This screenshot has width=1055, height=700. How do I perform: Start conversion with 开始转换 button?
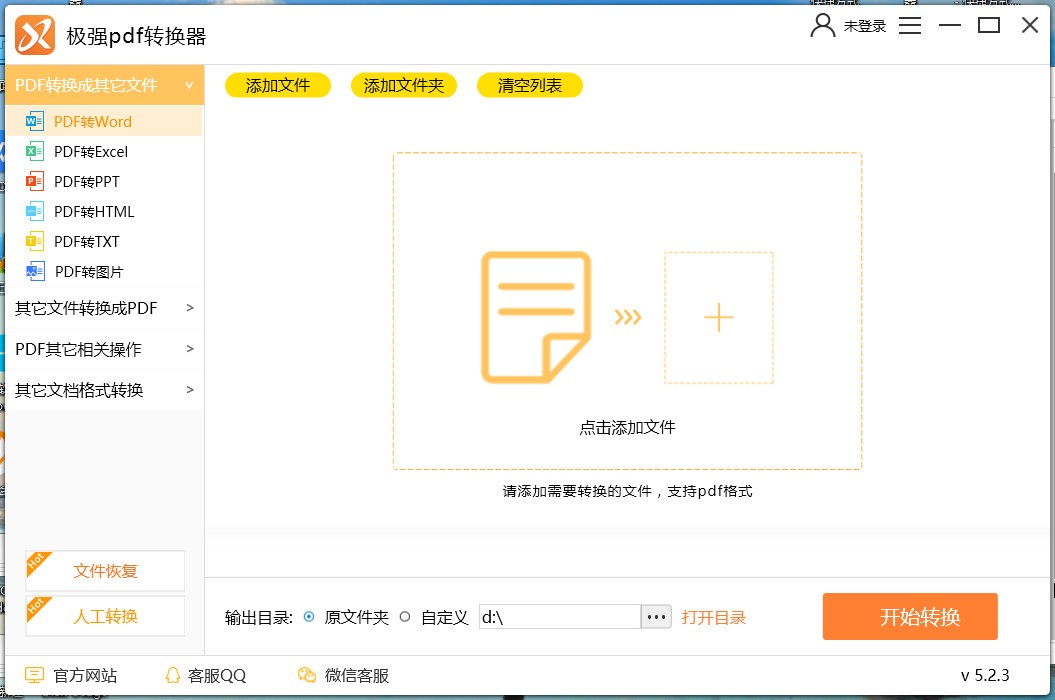pyautogui.click(x=910, y=617)
